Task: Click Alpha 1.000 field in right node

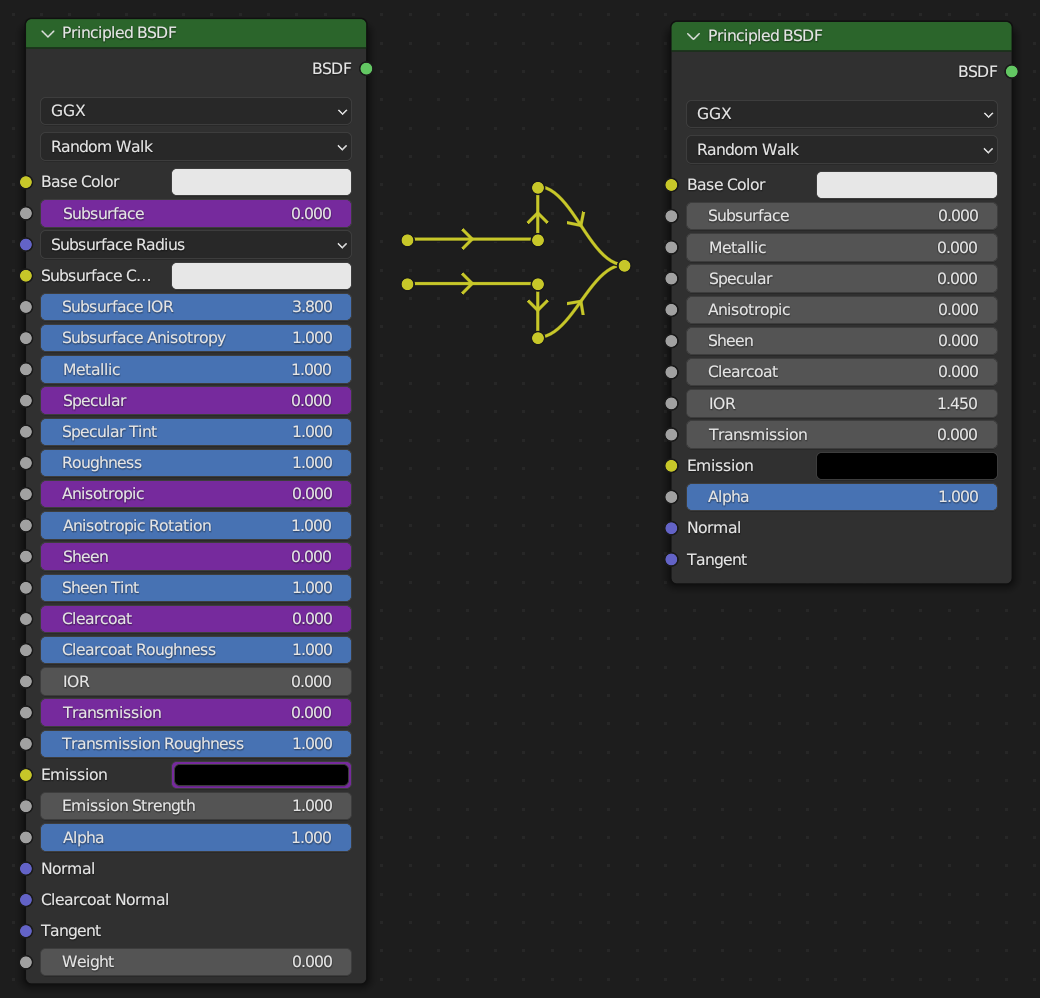Action: (x=841, y=497)
